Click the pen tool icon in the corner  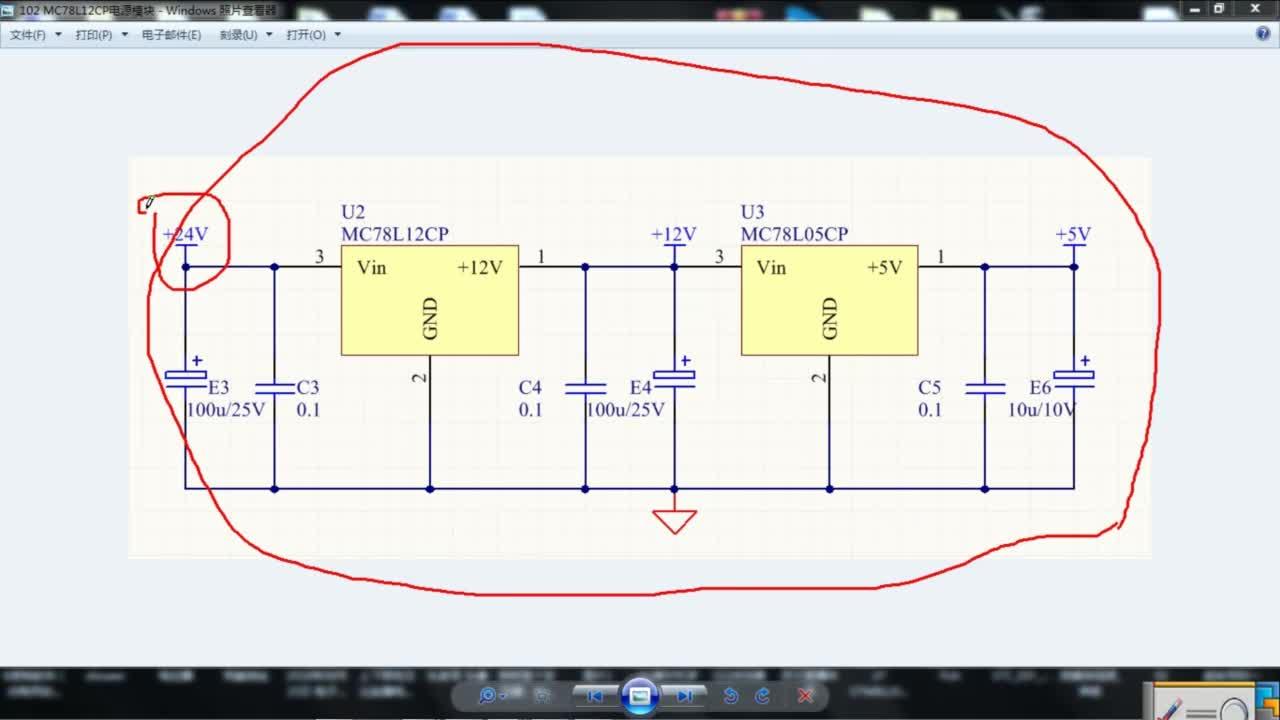pos(1170,708)
